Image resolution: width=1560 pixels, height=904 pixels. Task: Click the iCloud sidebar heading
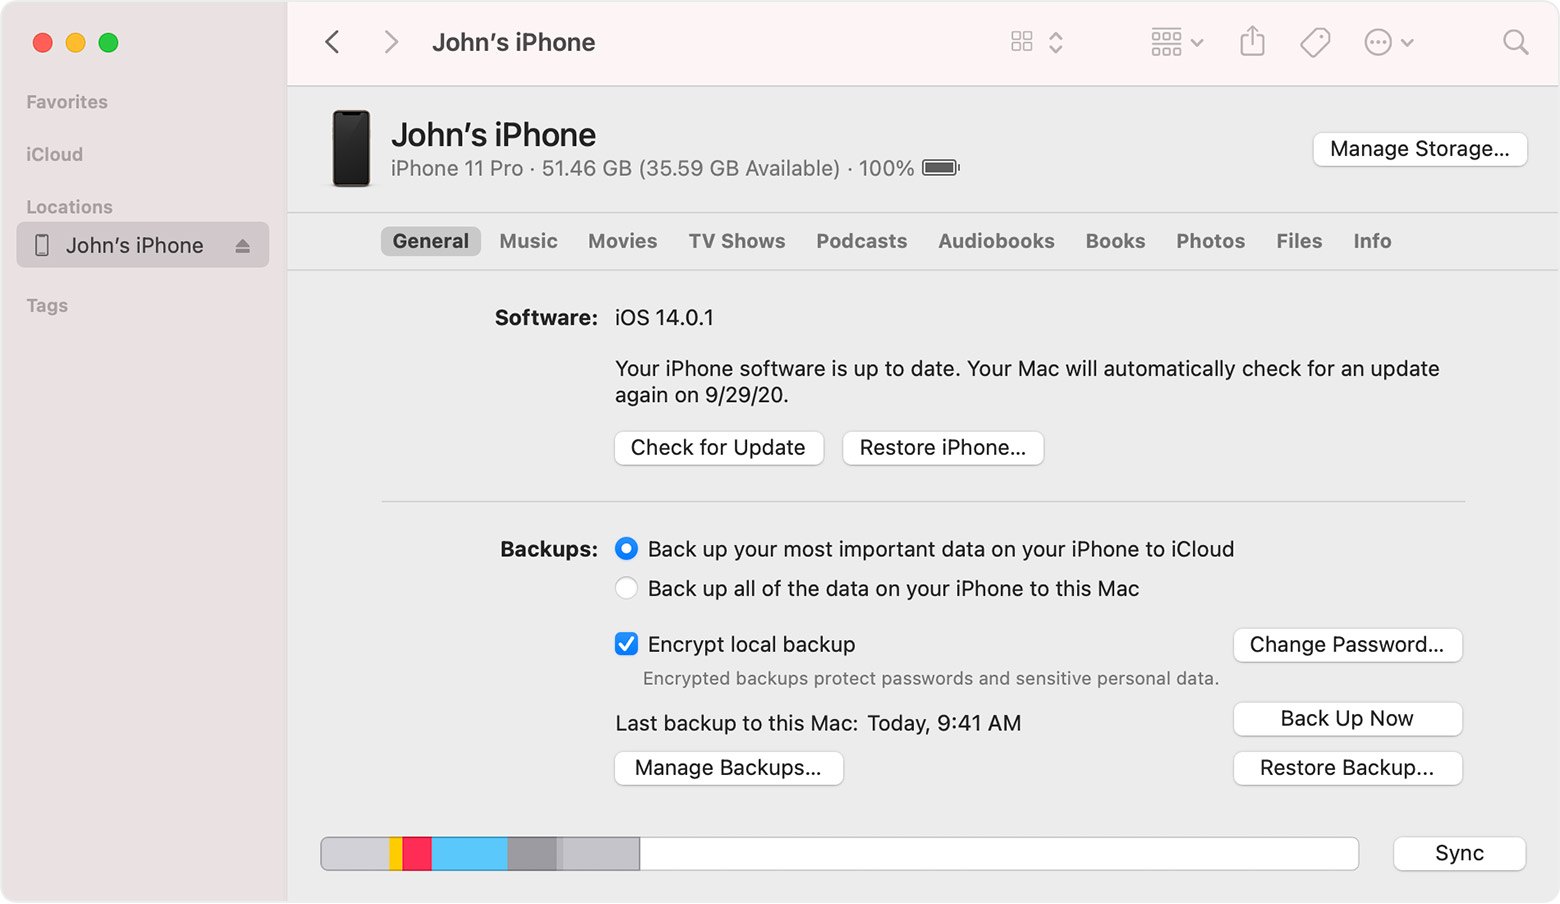[55, 154]
